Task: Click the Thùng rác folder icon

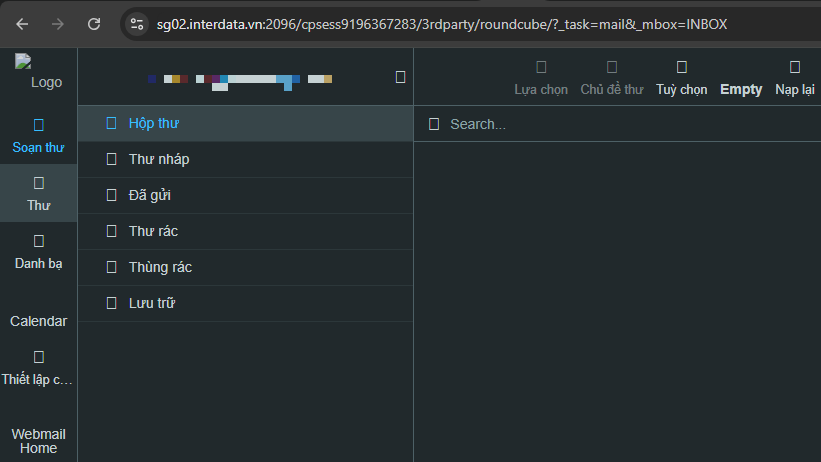Action: coord(112,267)
